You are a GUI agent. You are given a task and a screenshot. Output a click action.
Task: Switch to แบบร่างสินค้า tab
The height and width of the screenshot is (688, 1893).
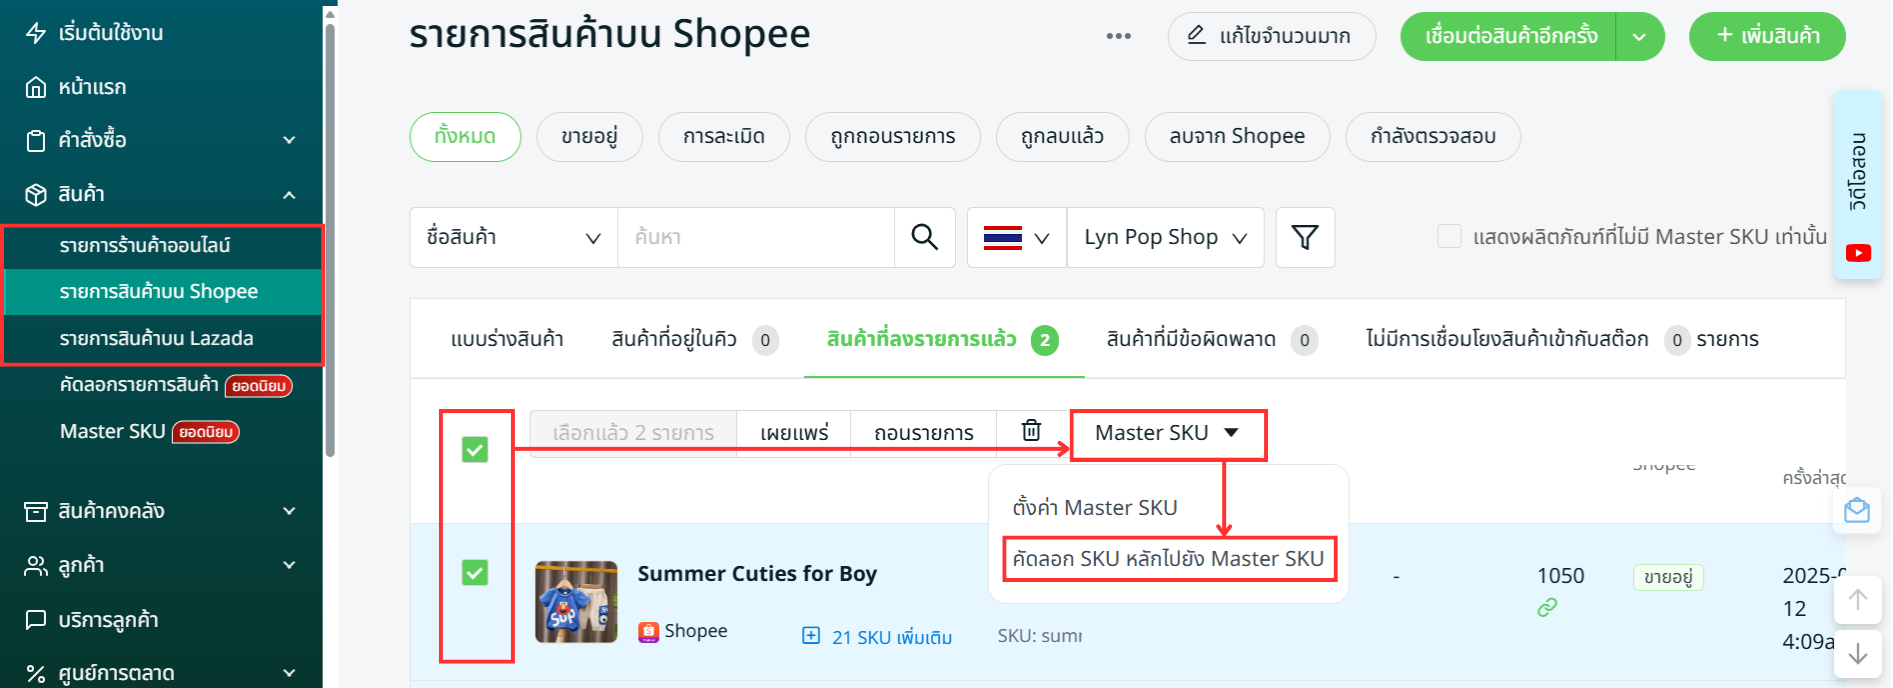pos(507,339)
